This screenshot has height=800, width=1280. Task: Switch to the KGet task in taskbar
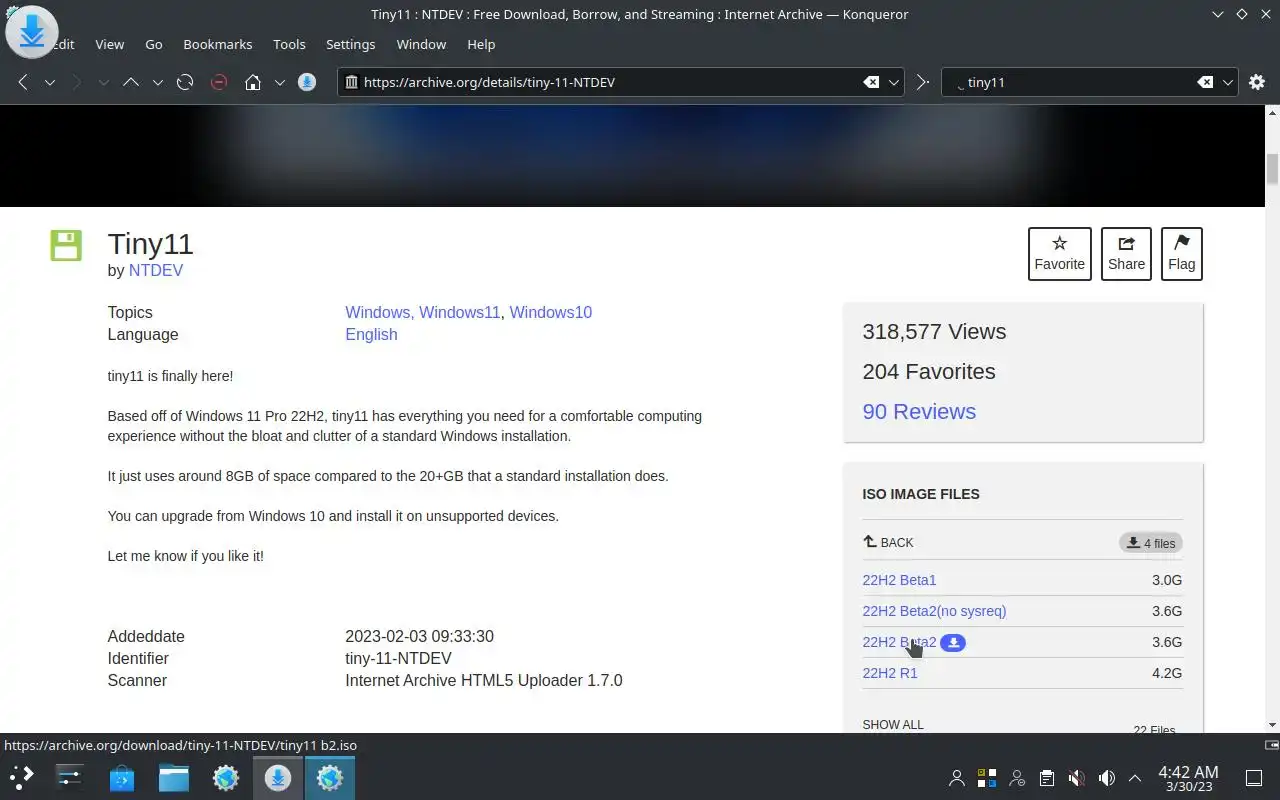click(278, 777)
